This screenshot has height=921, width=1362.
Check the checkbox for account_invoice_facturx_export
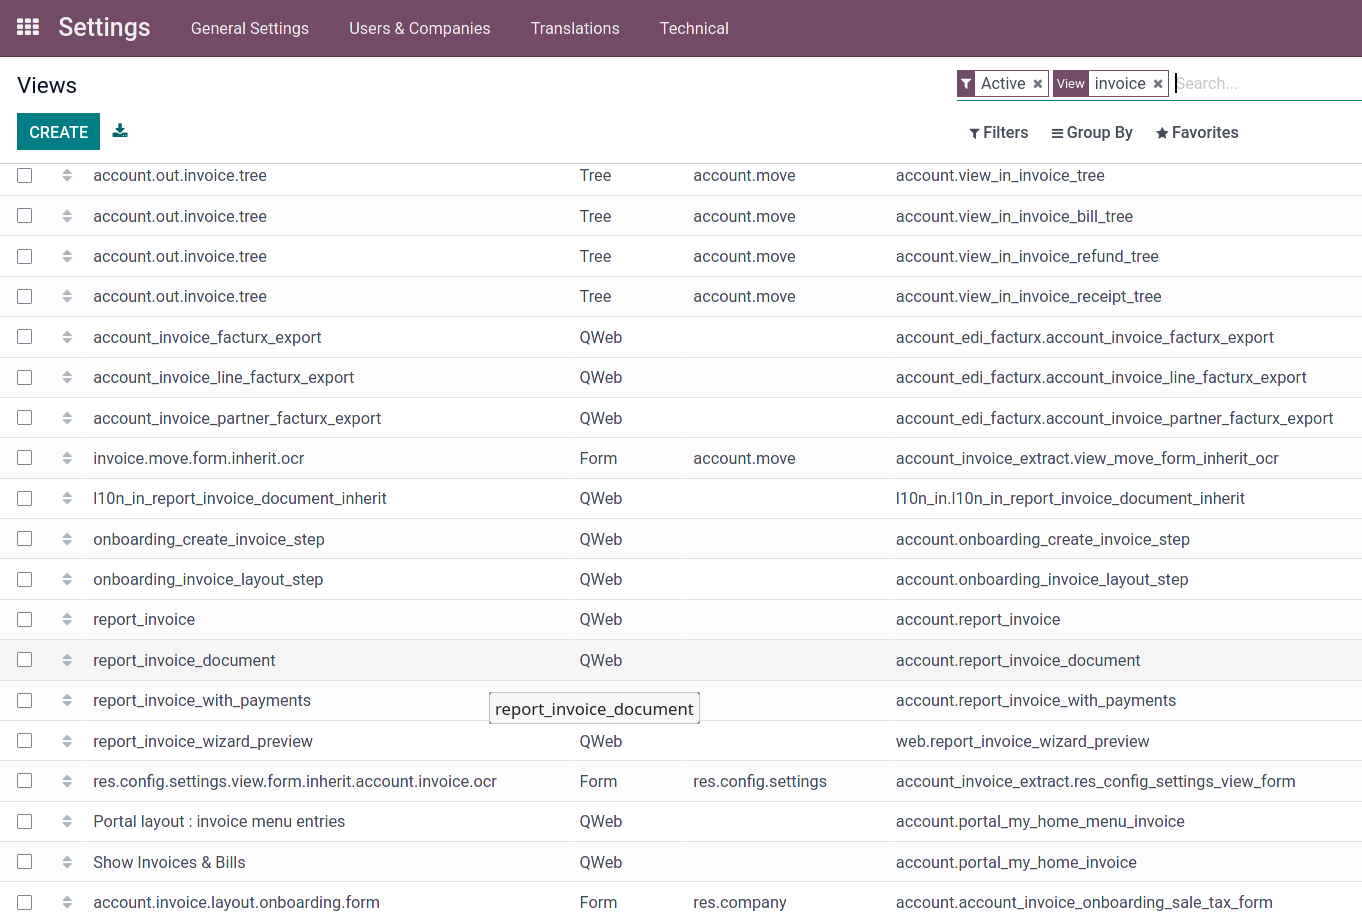tap(24, 337)
